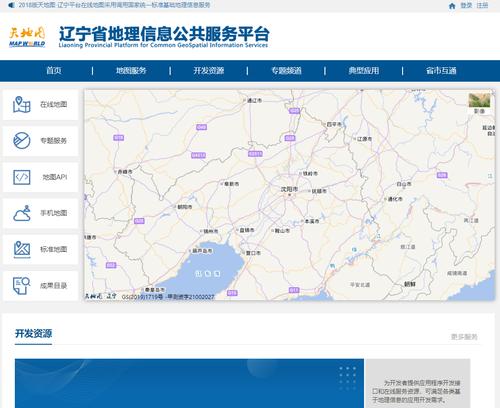Click 辽源市 label on the map

[x=364, y=139]
